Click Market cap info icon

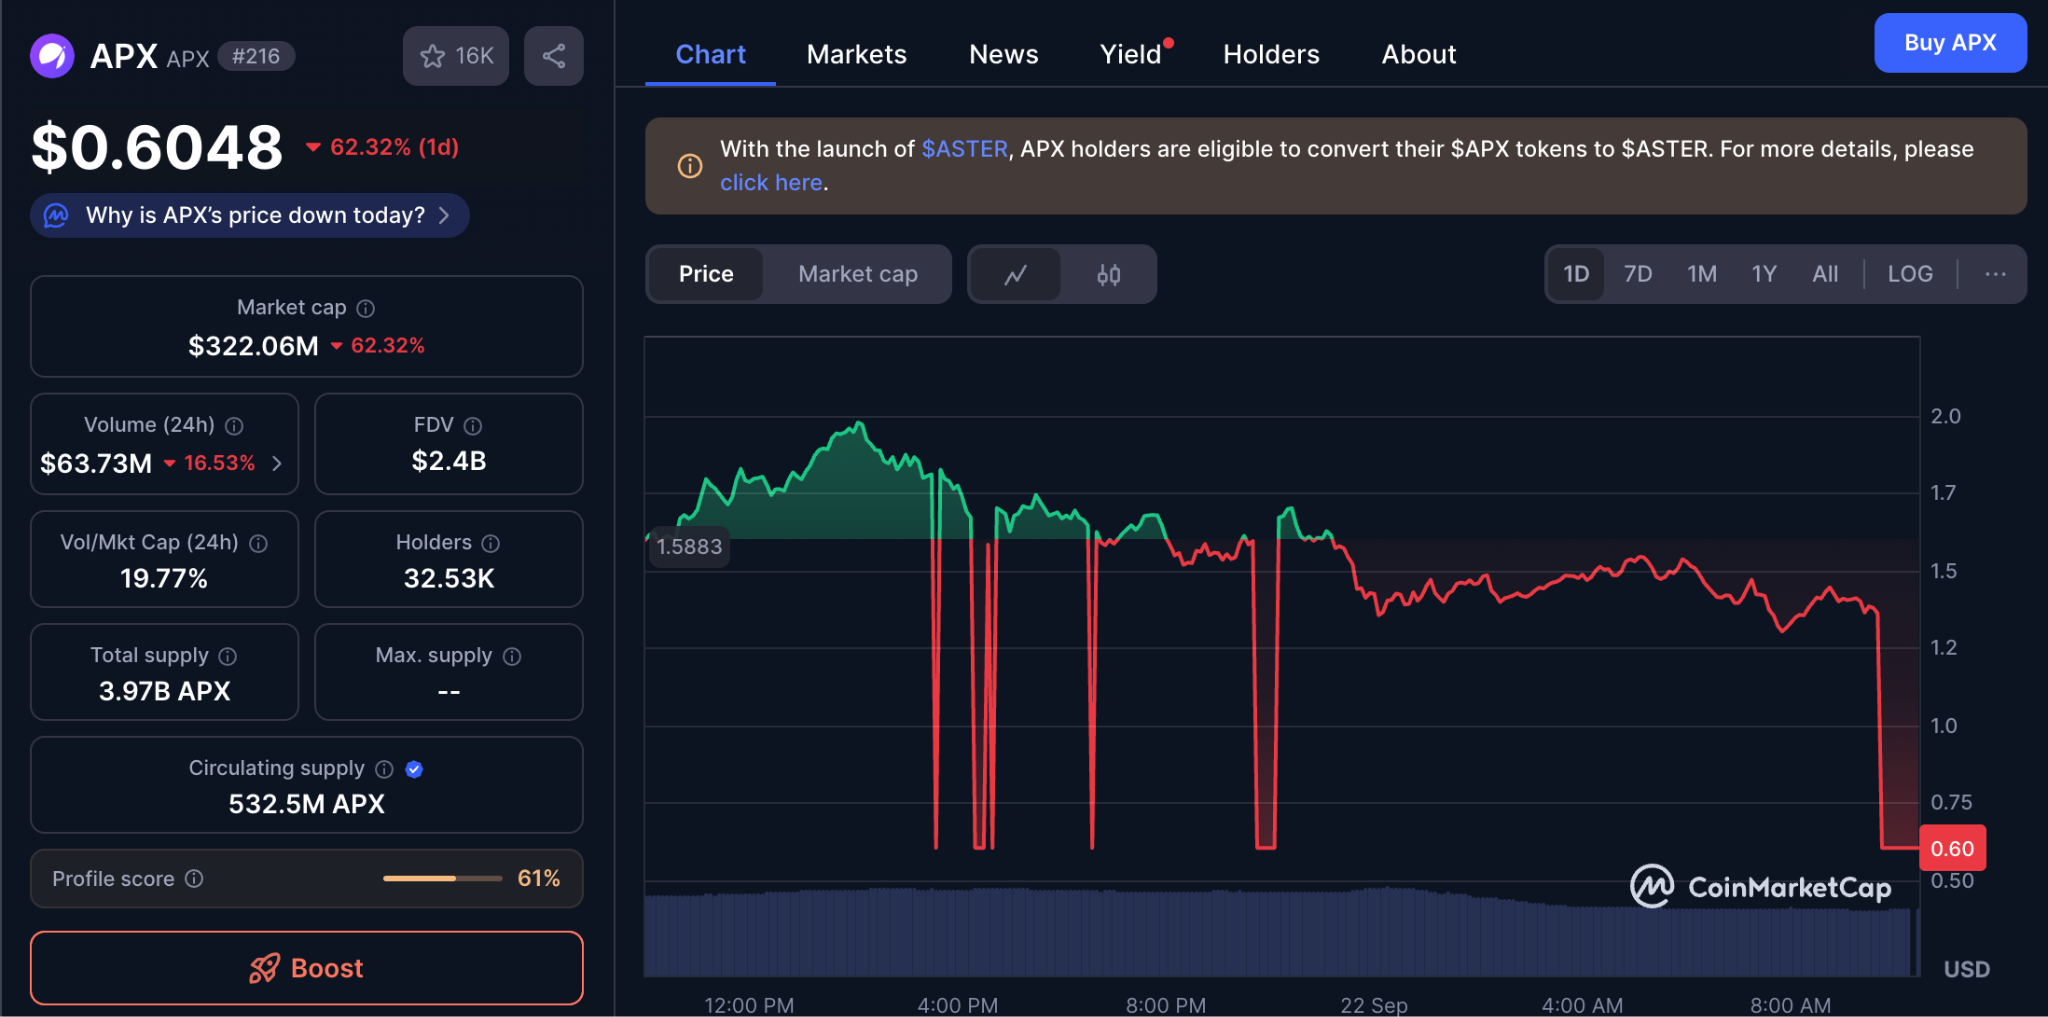tap(366, 308)
